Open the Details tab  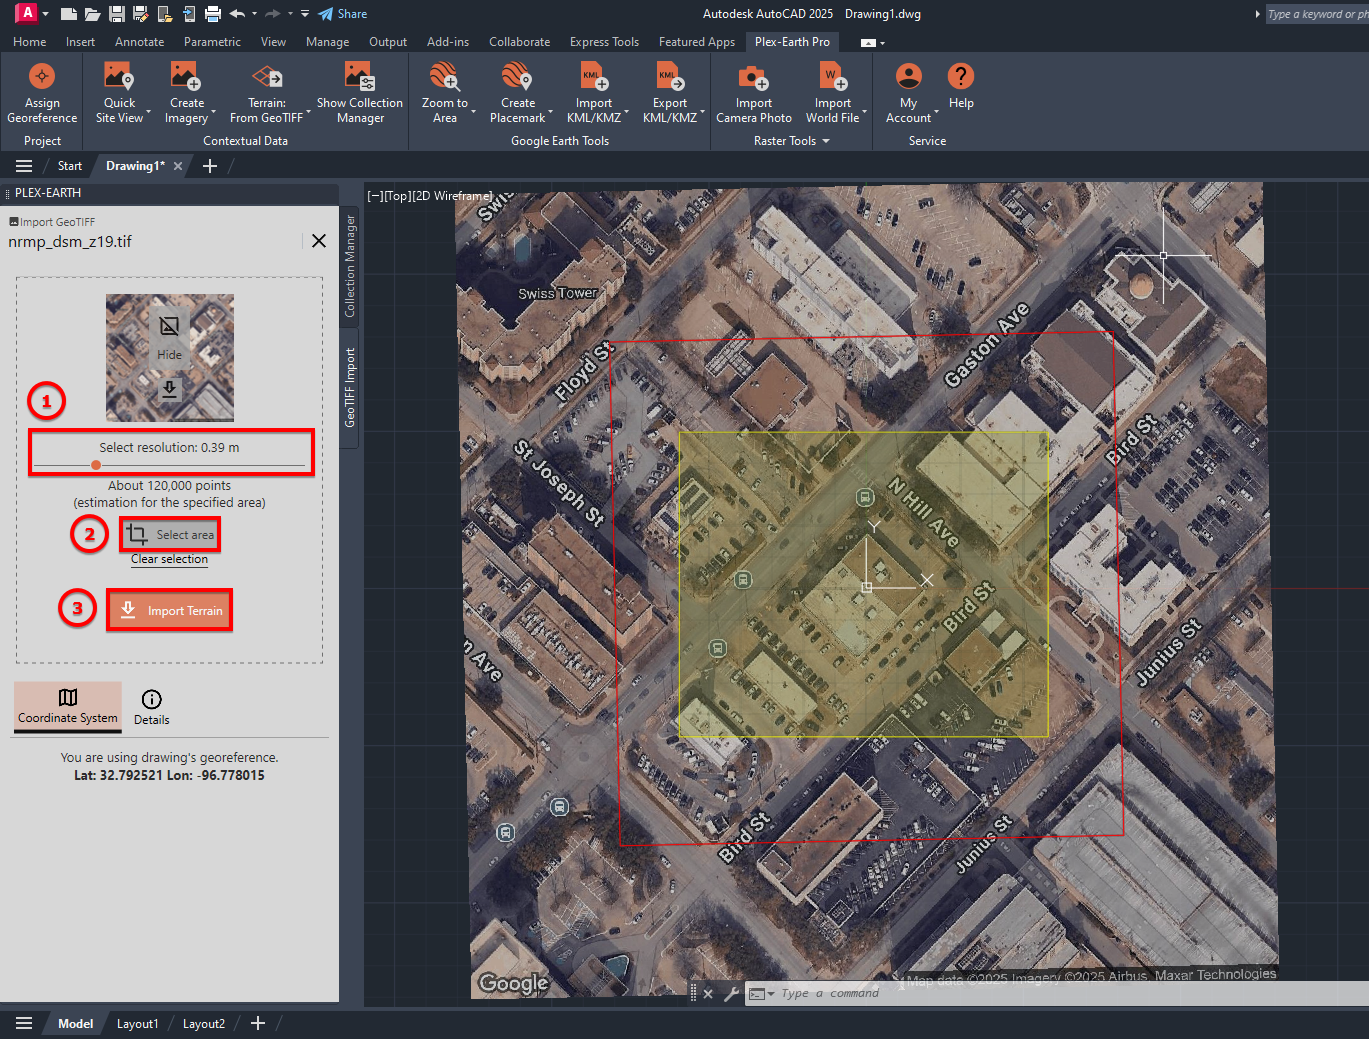tap(152, 707)
